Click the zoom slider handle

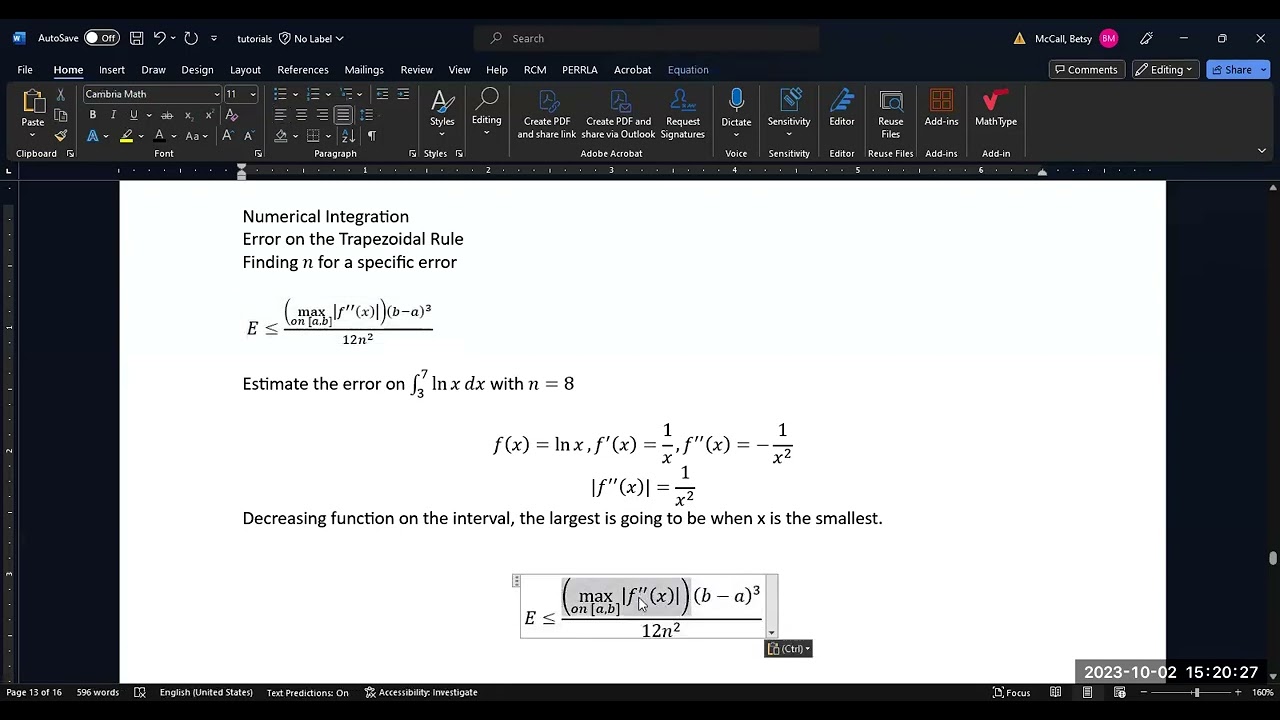pos(1196,692)
